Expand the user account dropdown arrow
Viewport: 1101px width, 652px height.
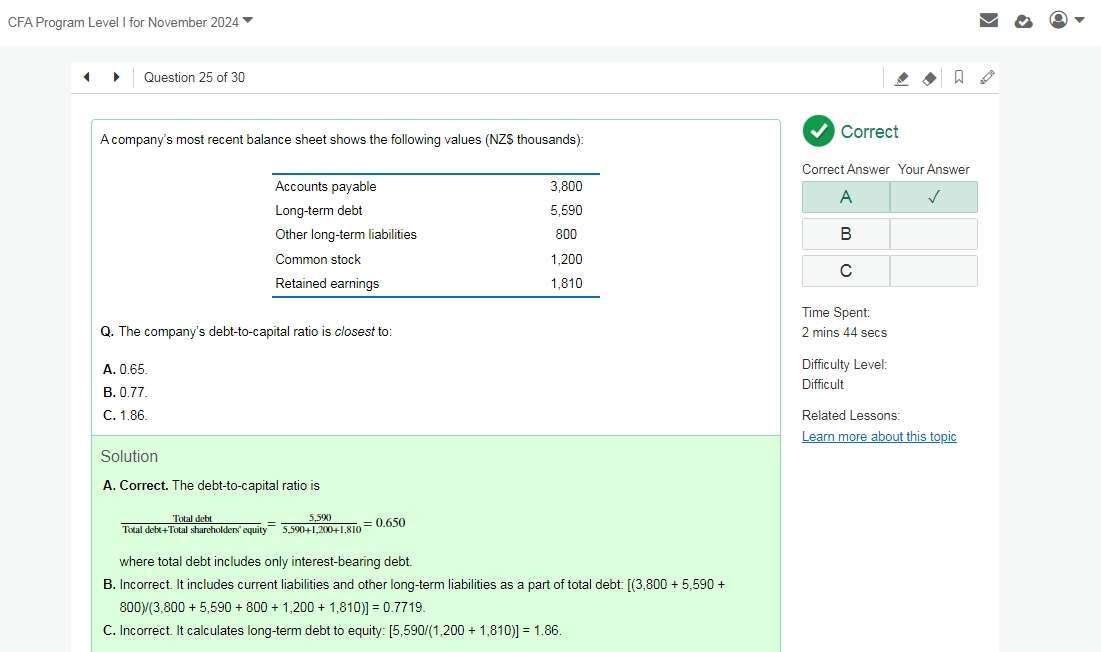tap(1079, 20)
